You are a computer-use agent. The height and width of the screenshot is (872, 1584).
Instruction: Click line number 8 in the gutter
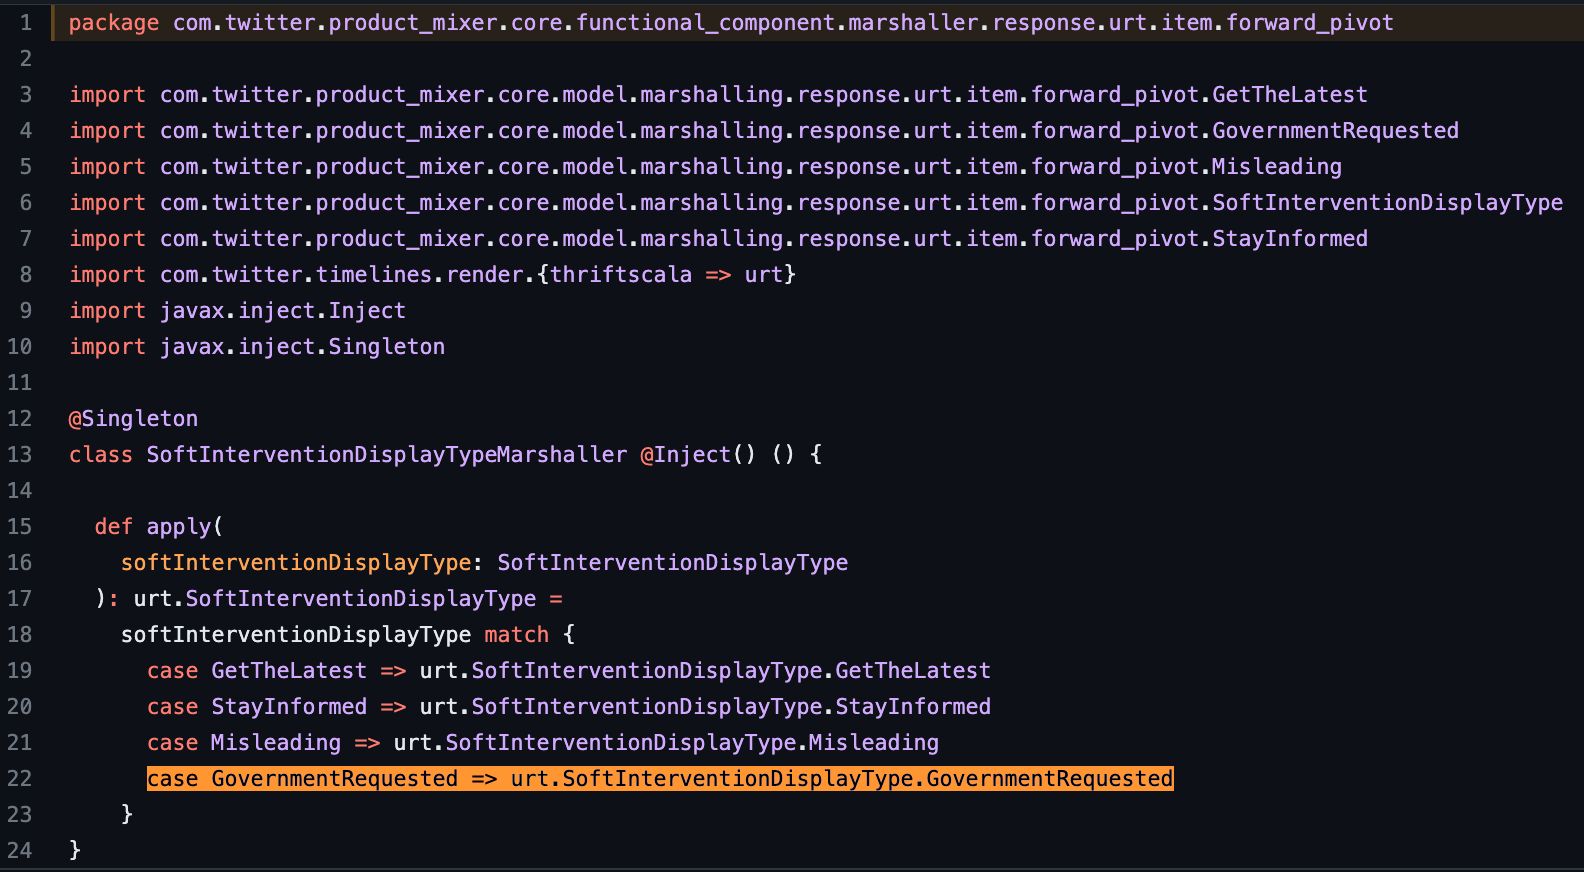click(x=25, y=275)
